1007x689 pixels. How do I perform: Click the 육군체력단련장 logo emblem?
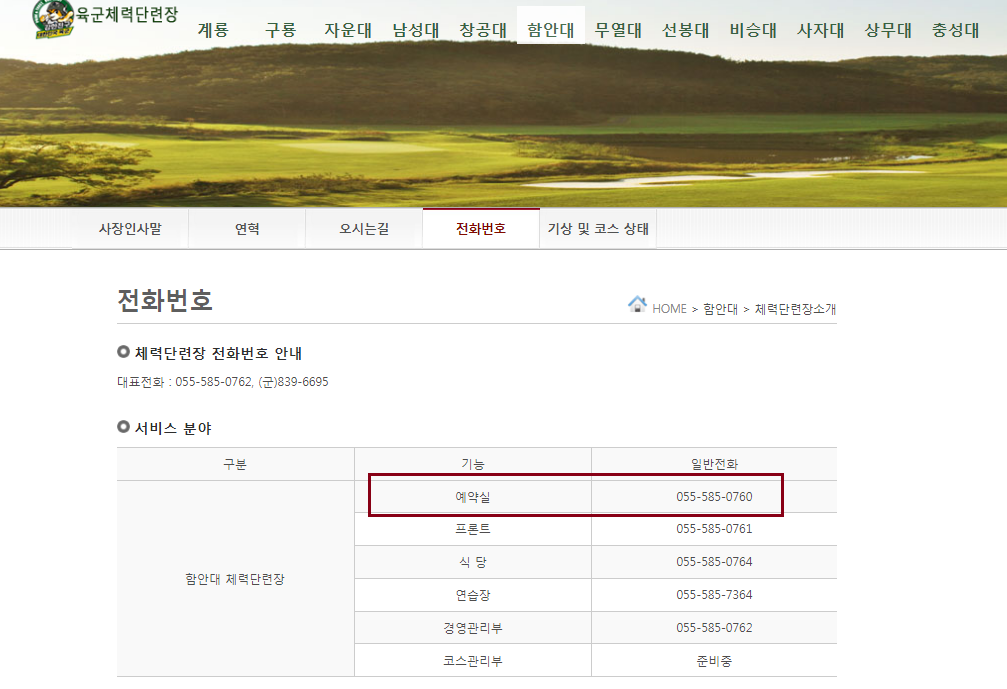(x=53, y=19)
